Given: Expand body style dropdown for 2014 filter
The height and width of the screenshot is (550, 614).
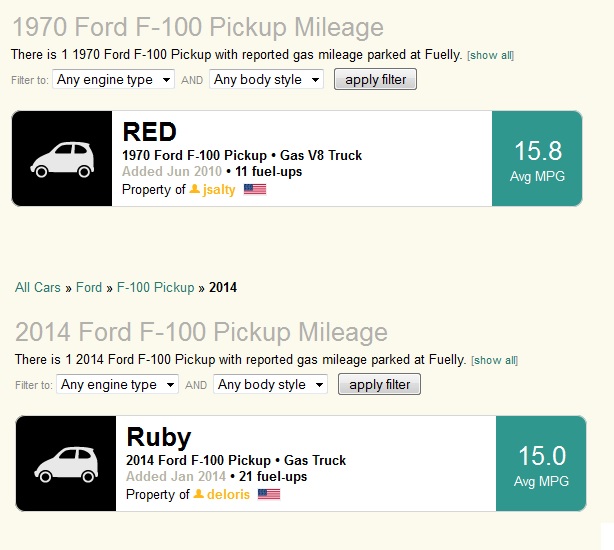Looking at the screenshot, I should pos(271,384).
